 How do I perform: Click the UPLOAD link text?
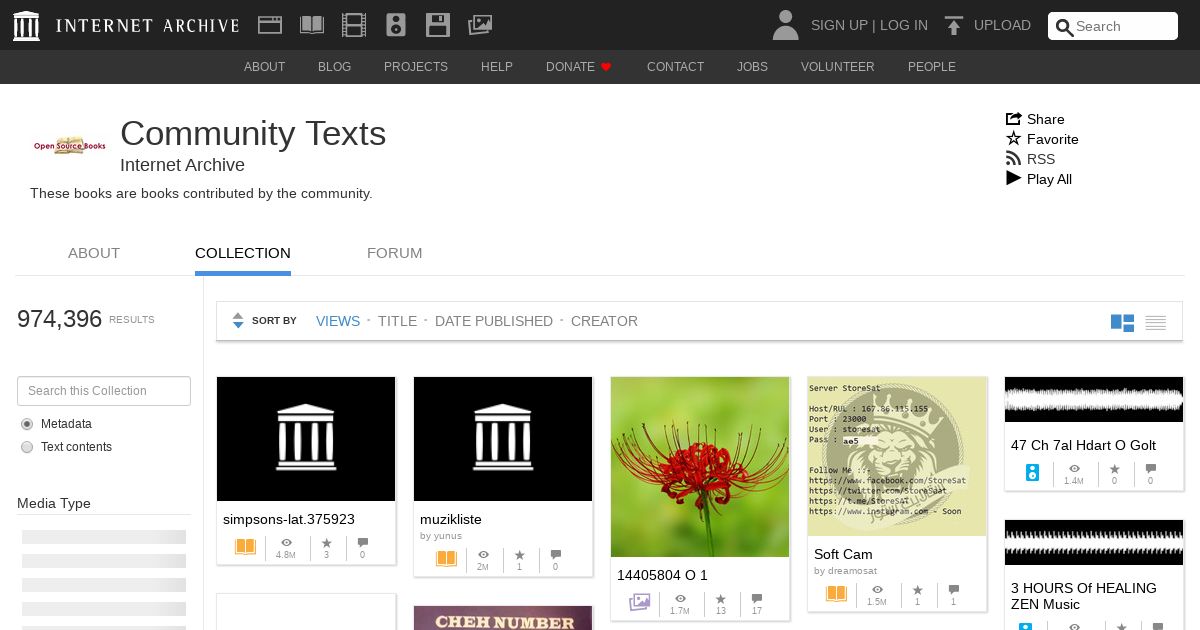pyautogui.click(x=1002, y=25)
